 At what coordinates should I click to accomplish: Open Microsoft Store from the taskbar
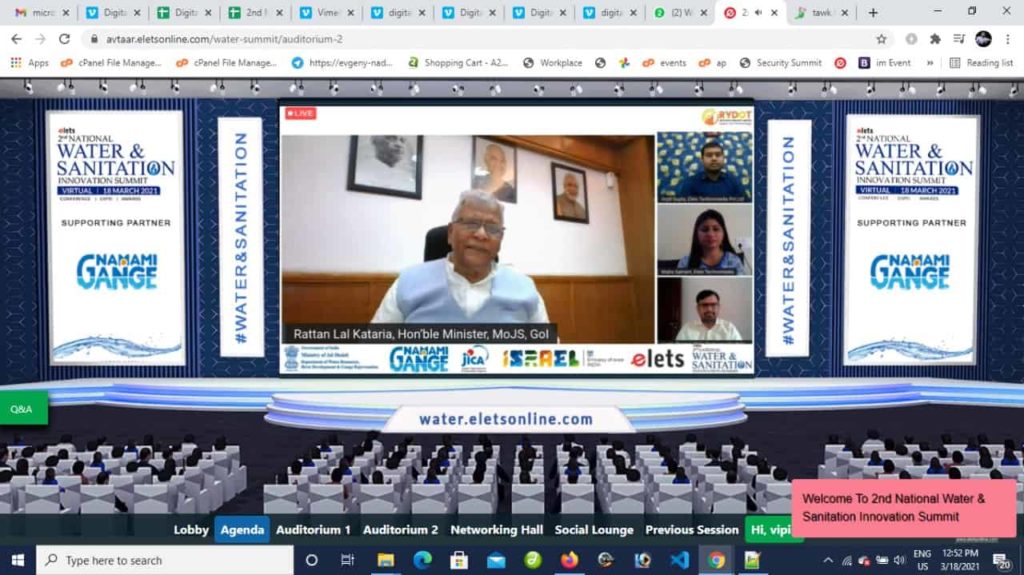[x=459, y=561]
